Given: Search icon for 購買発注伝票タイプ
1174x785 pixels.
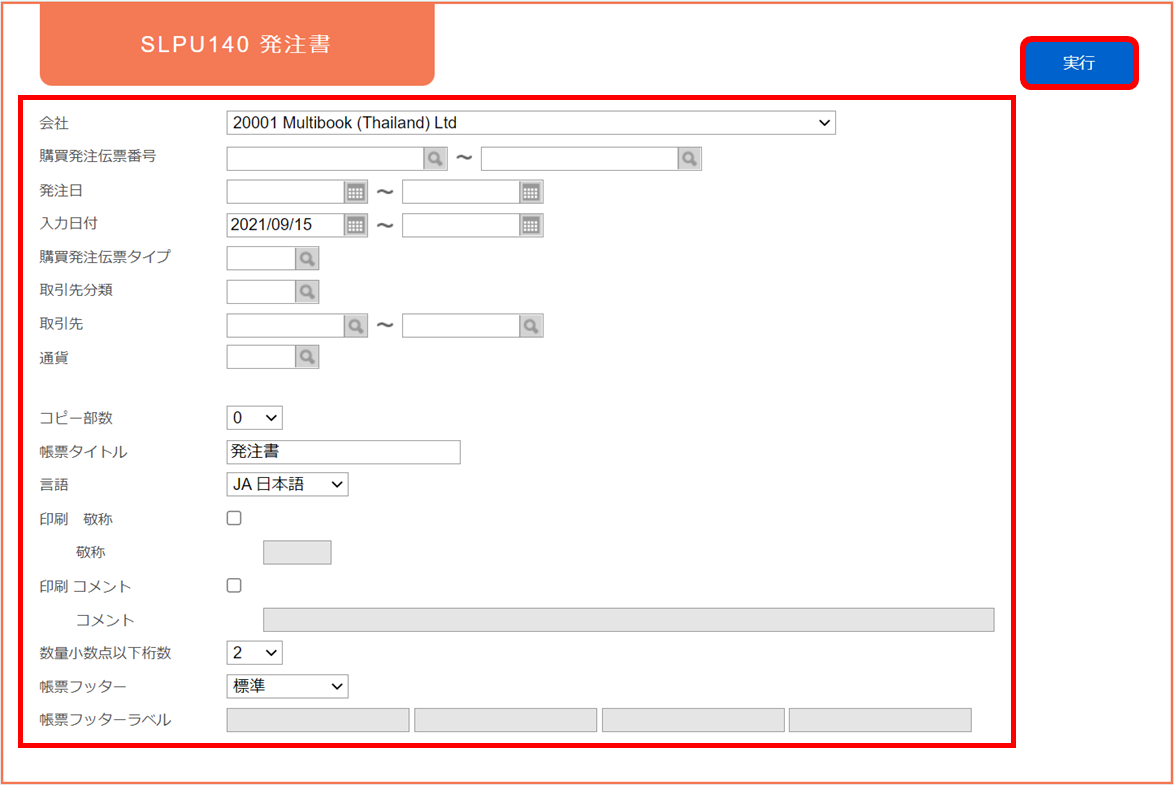Looking at the screenshot, I should [x=307, y=258].
